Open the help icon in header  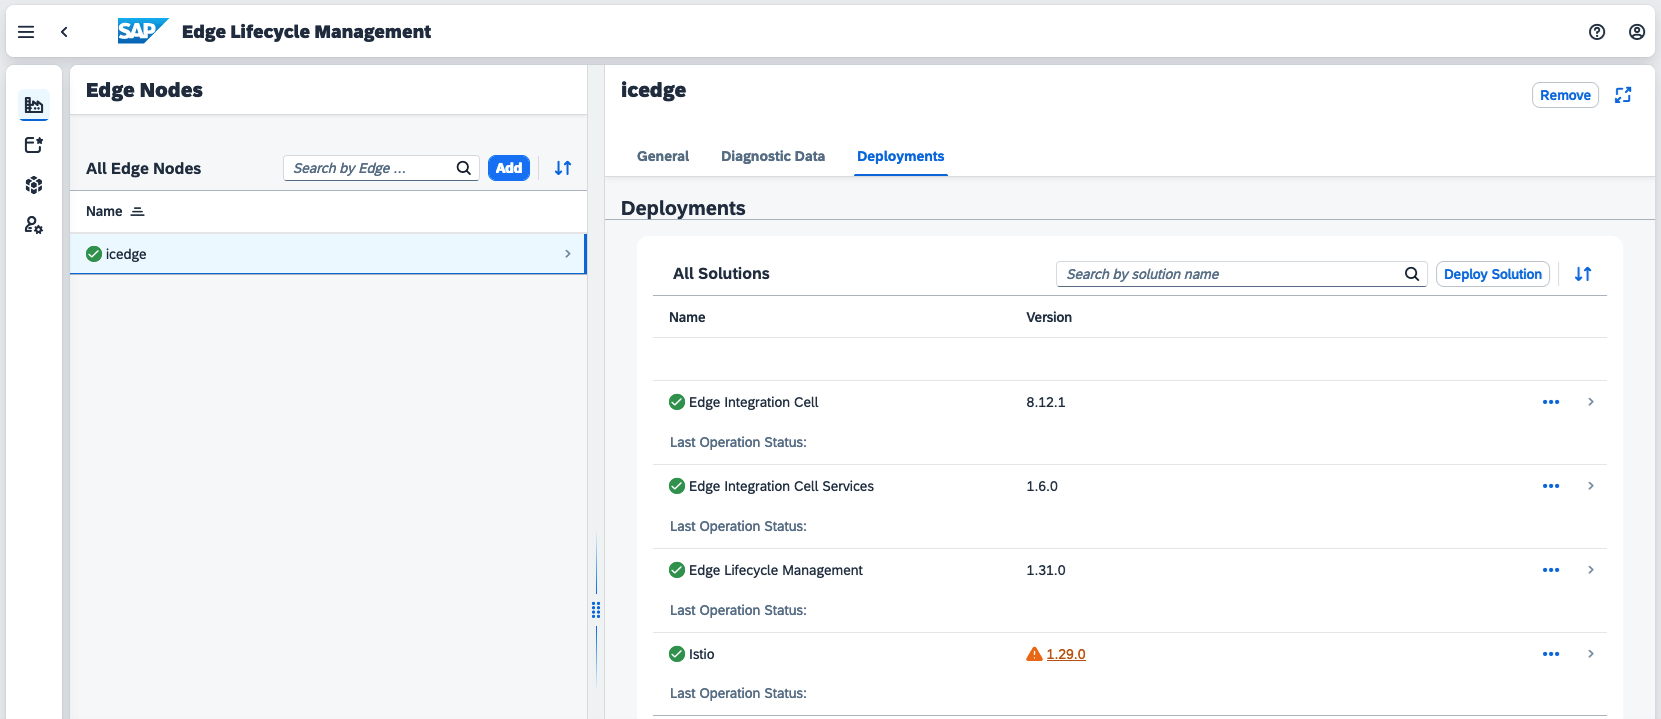pyautogui.click(x=1597, y=32)
